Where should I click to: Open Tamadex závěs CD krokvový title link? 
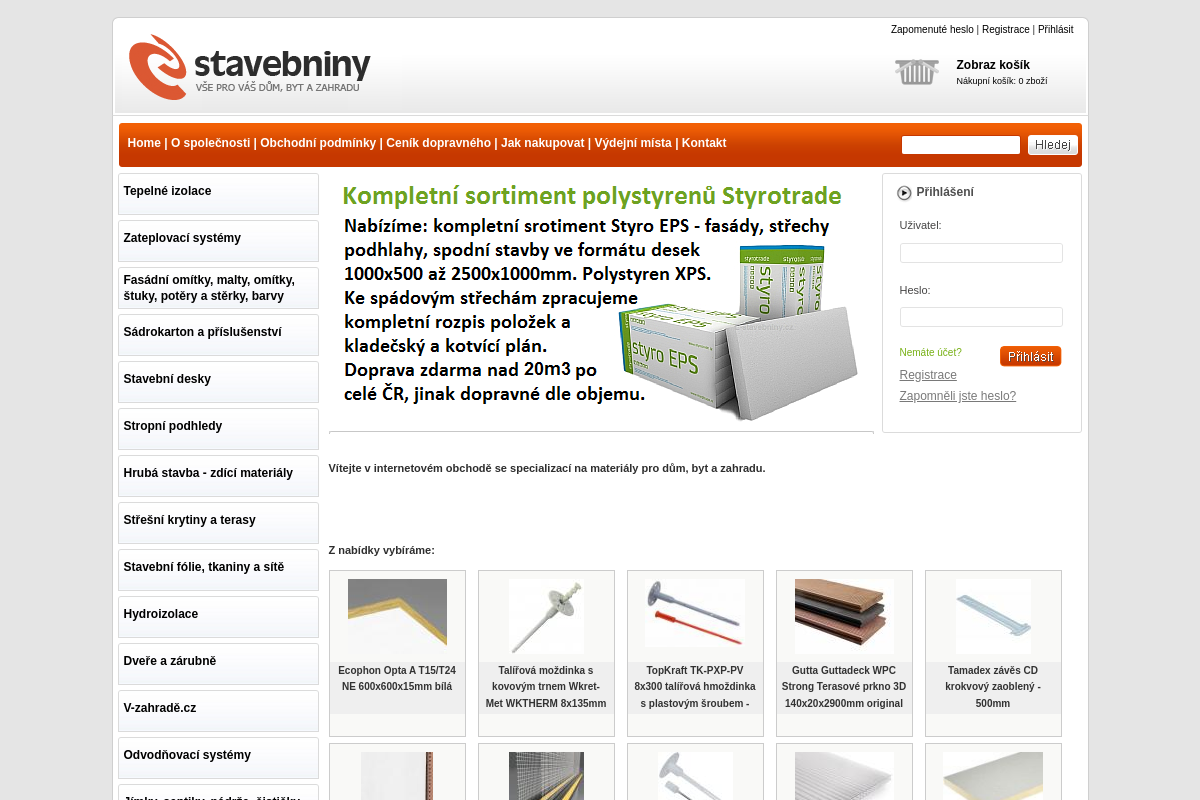tap(993, 687)
